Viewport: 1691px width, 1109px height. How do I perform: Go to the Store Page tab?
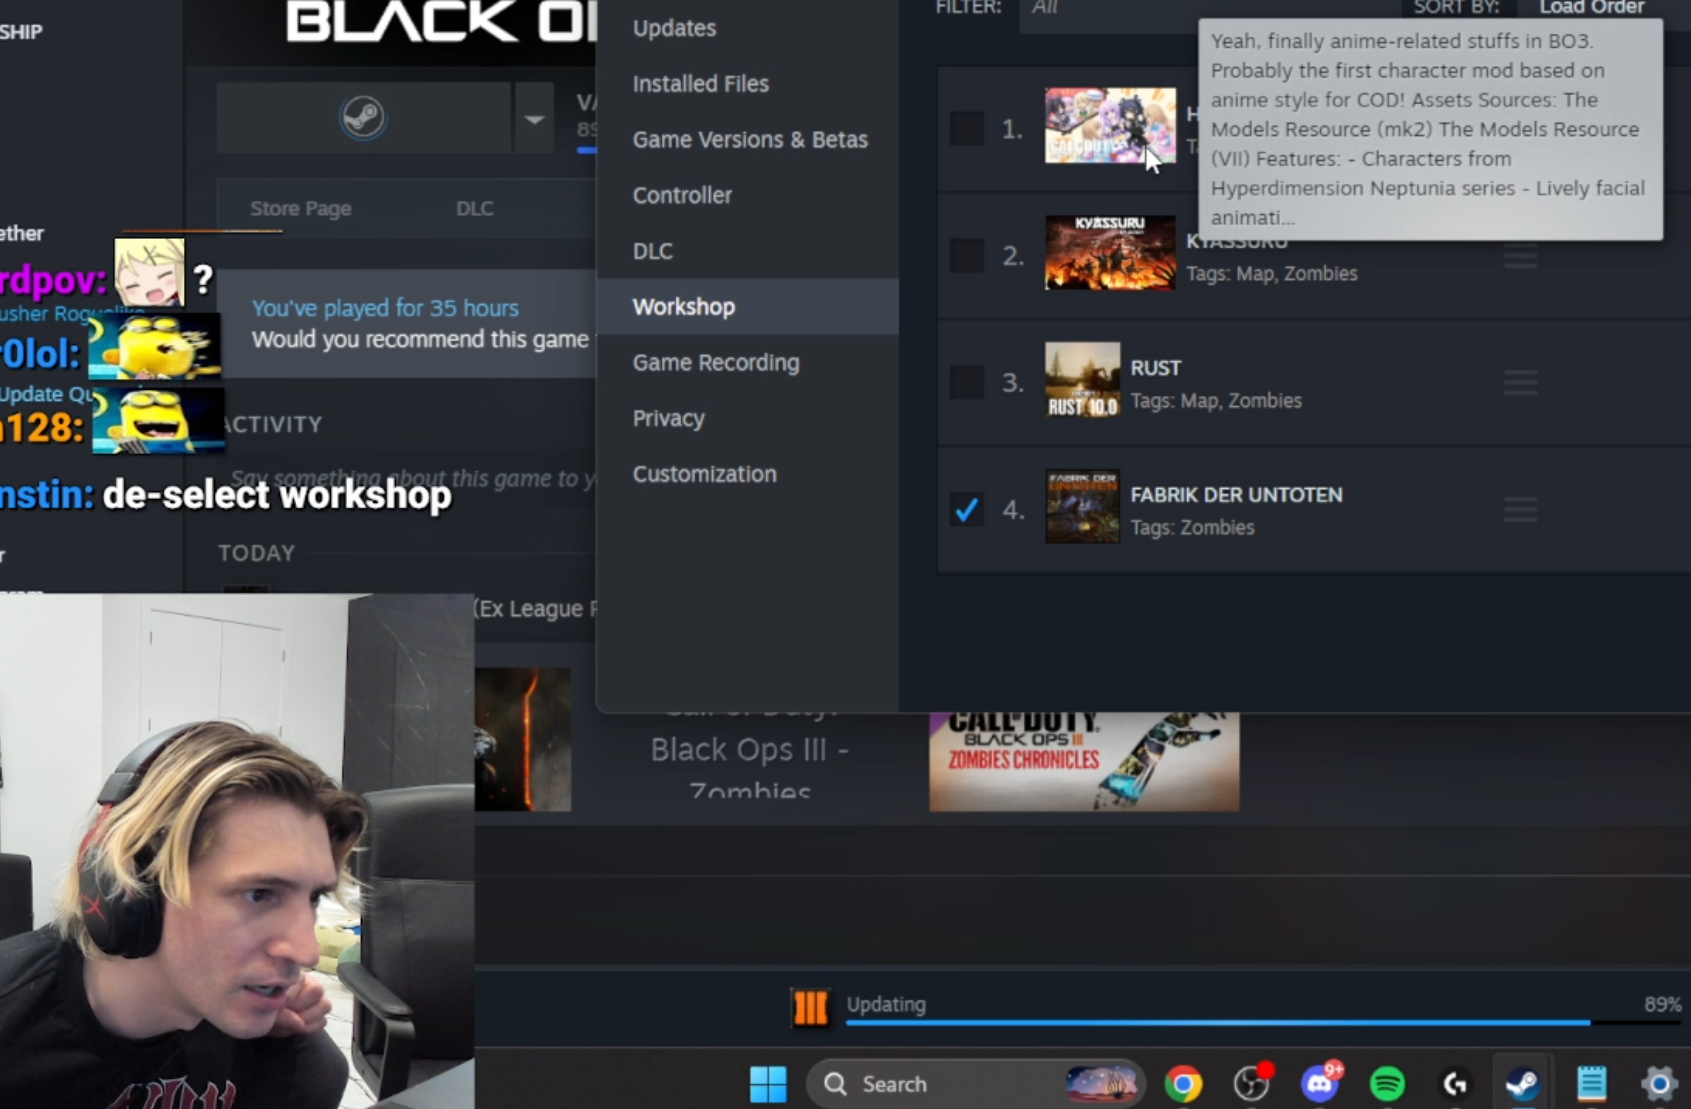pos(300,208)
